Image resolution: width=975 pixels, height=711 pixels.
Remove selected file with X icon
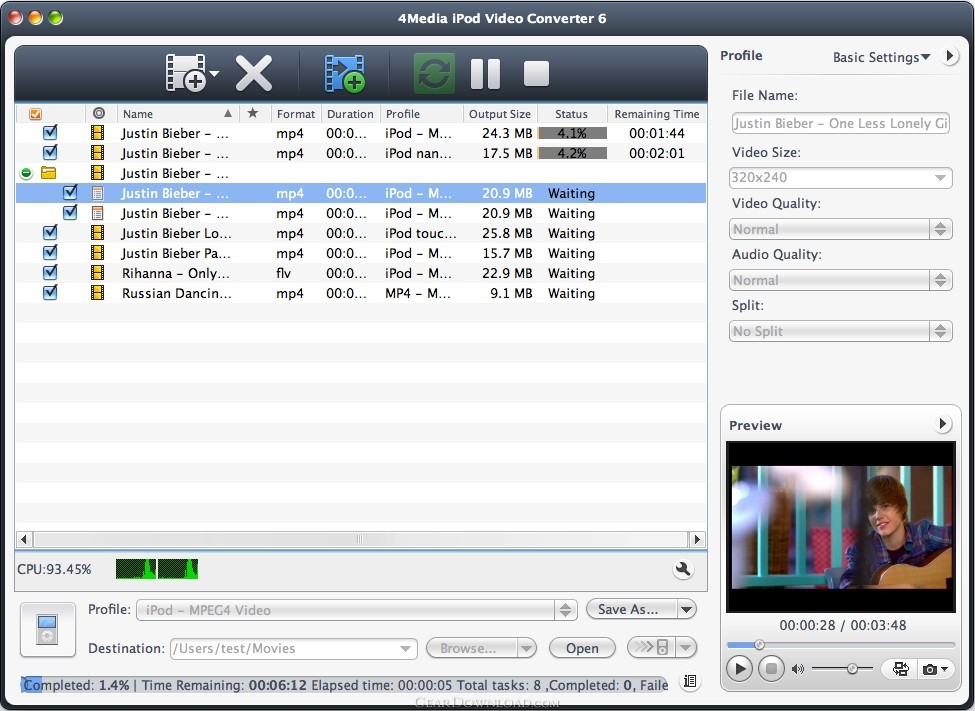coord(254,73)
